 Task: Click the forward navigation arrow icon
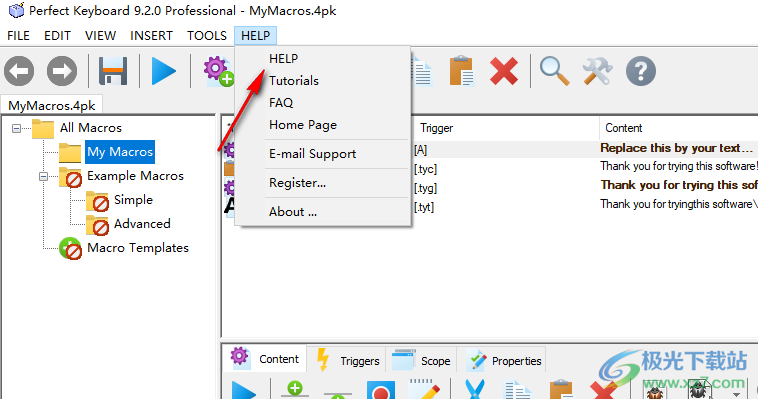coord(62,71)
